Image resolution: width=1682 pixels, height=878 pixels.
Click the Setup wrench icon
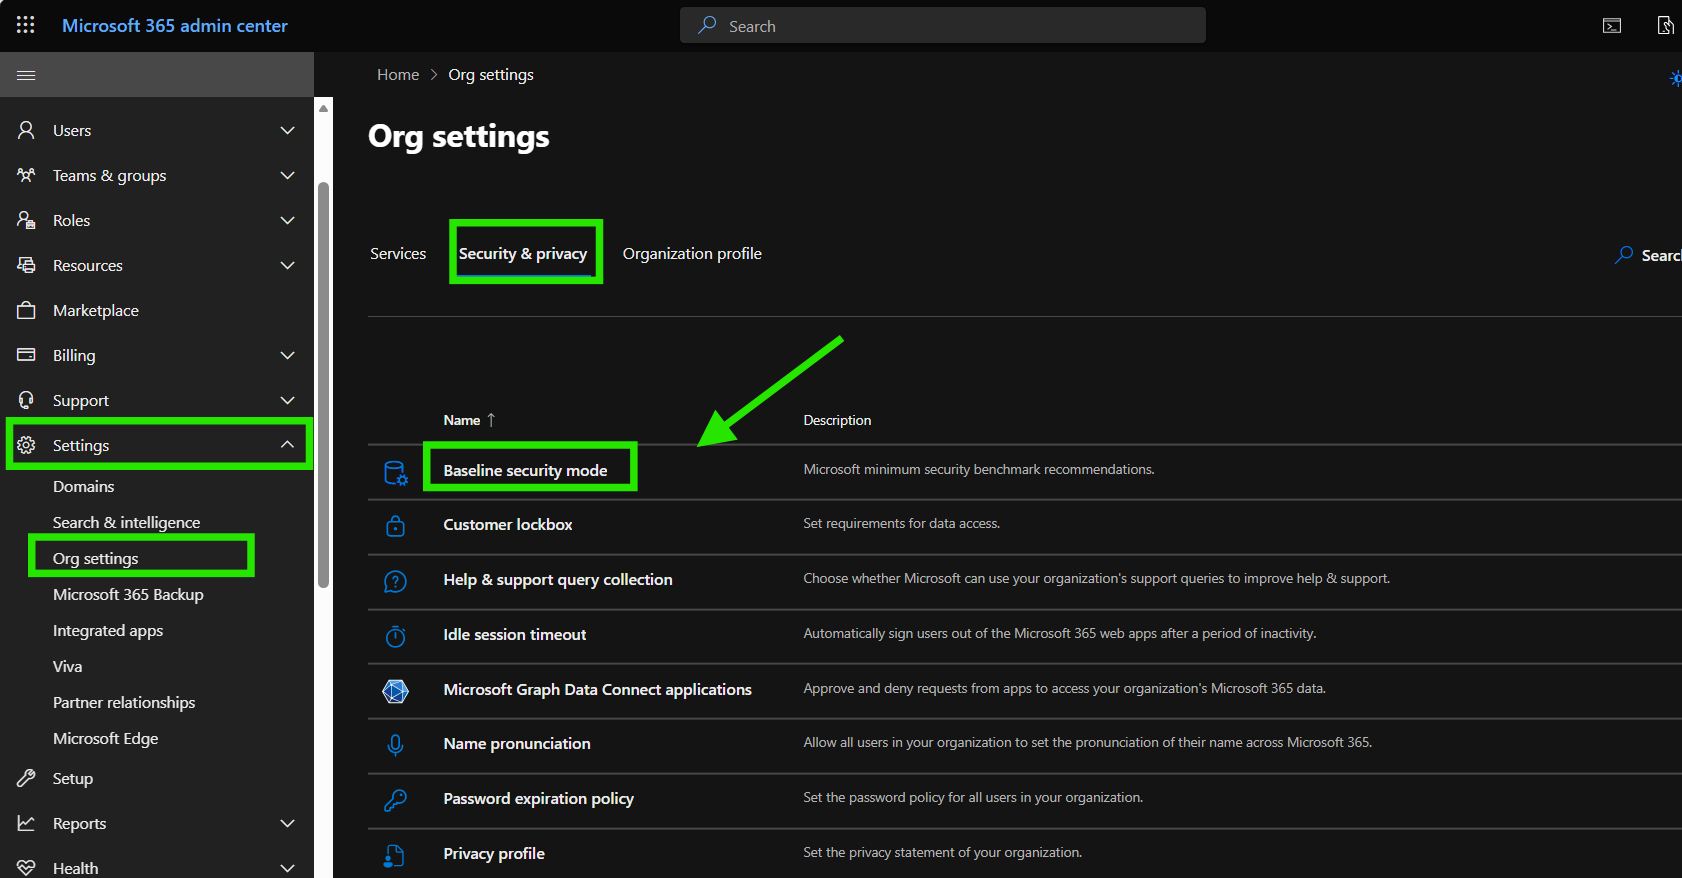(x=26, y=778)
